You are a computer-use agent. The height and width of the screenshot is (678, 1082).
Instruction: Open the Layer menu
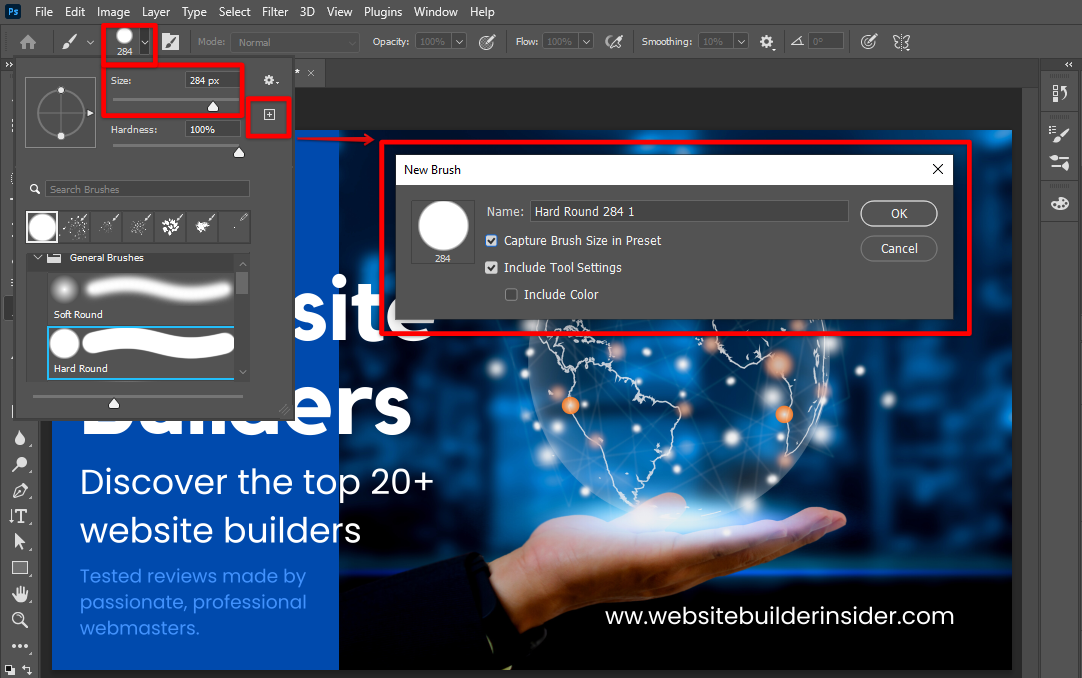coord(156,12)
